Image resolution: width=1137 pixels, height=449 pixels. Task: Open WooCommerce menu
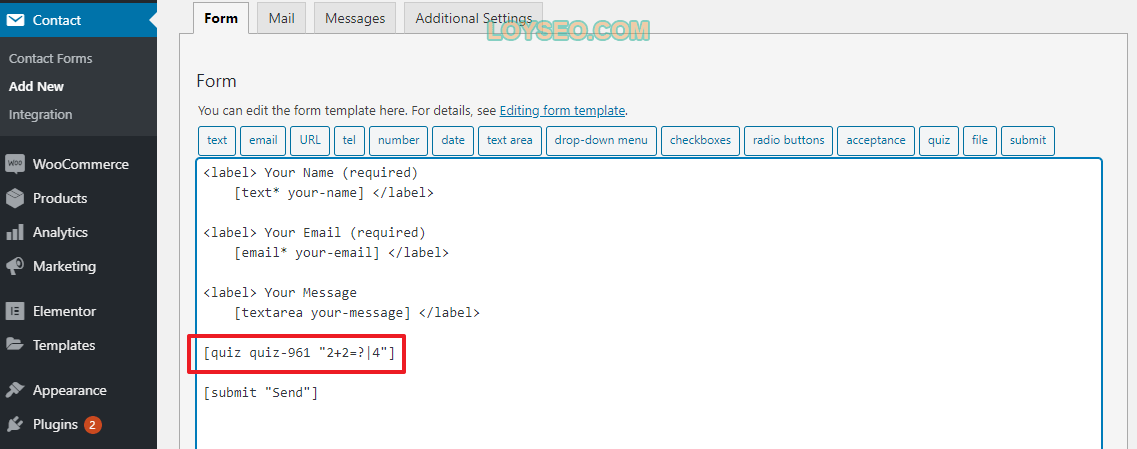[x=78, y=164]
